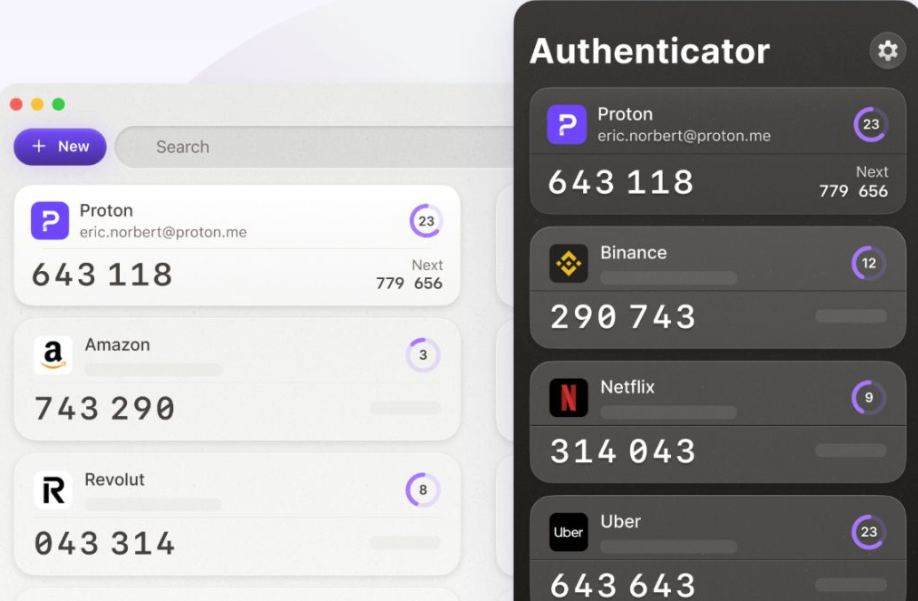Click the Uber logo icon
The height and width of the screenshot is (601, 918).
[x=568, y=532]
